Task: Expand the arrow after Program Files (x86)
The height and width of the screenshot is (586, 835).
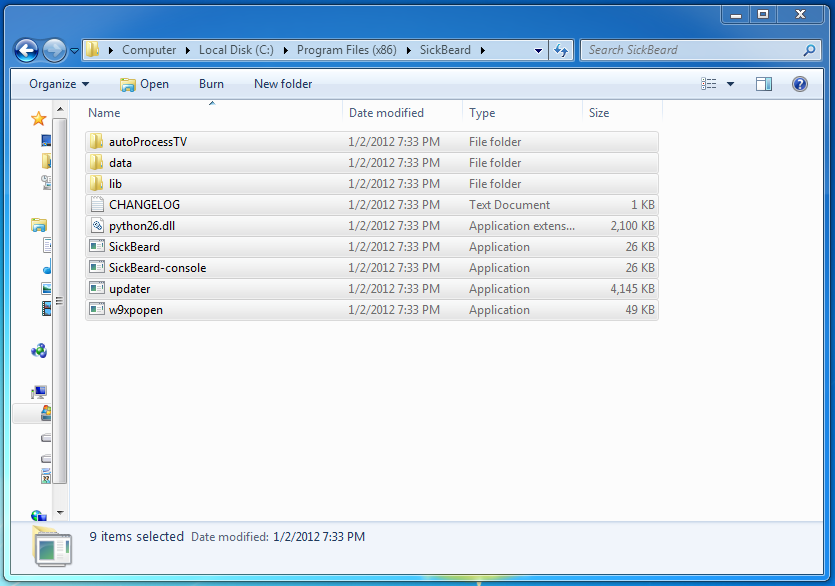Action: (x=409, y=50)
